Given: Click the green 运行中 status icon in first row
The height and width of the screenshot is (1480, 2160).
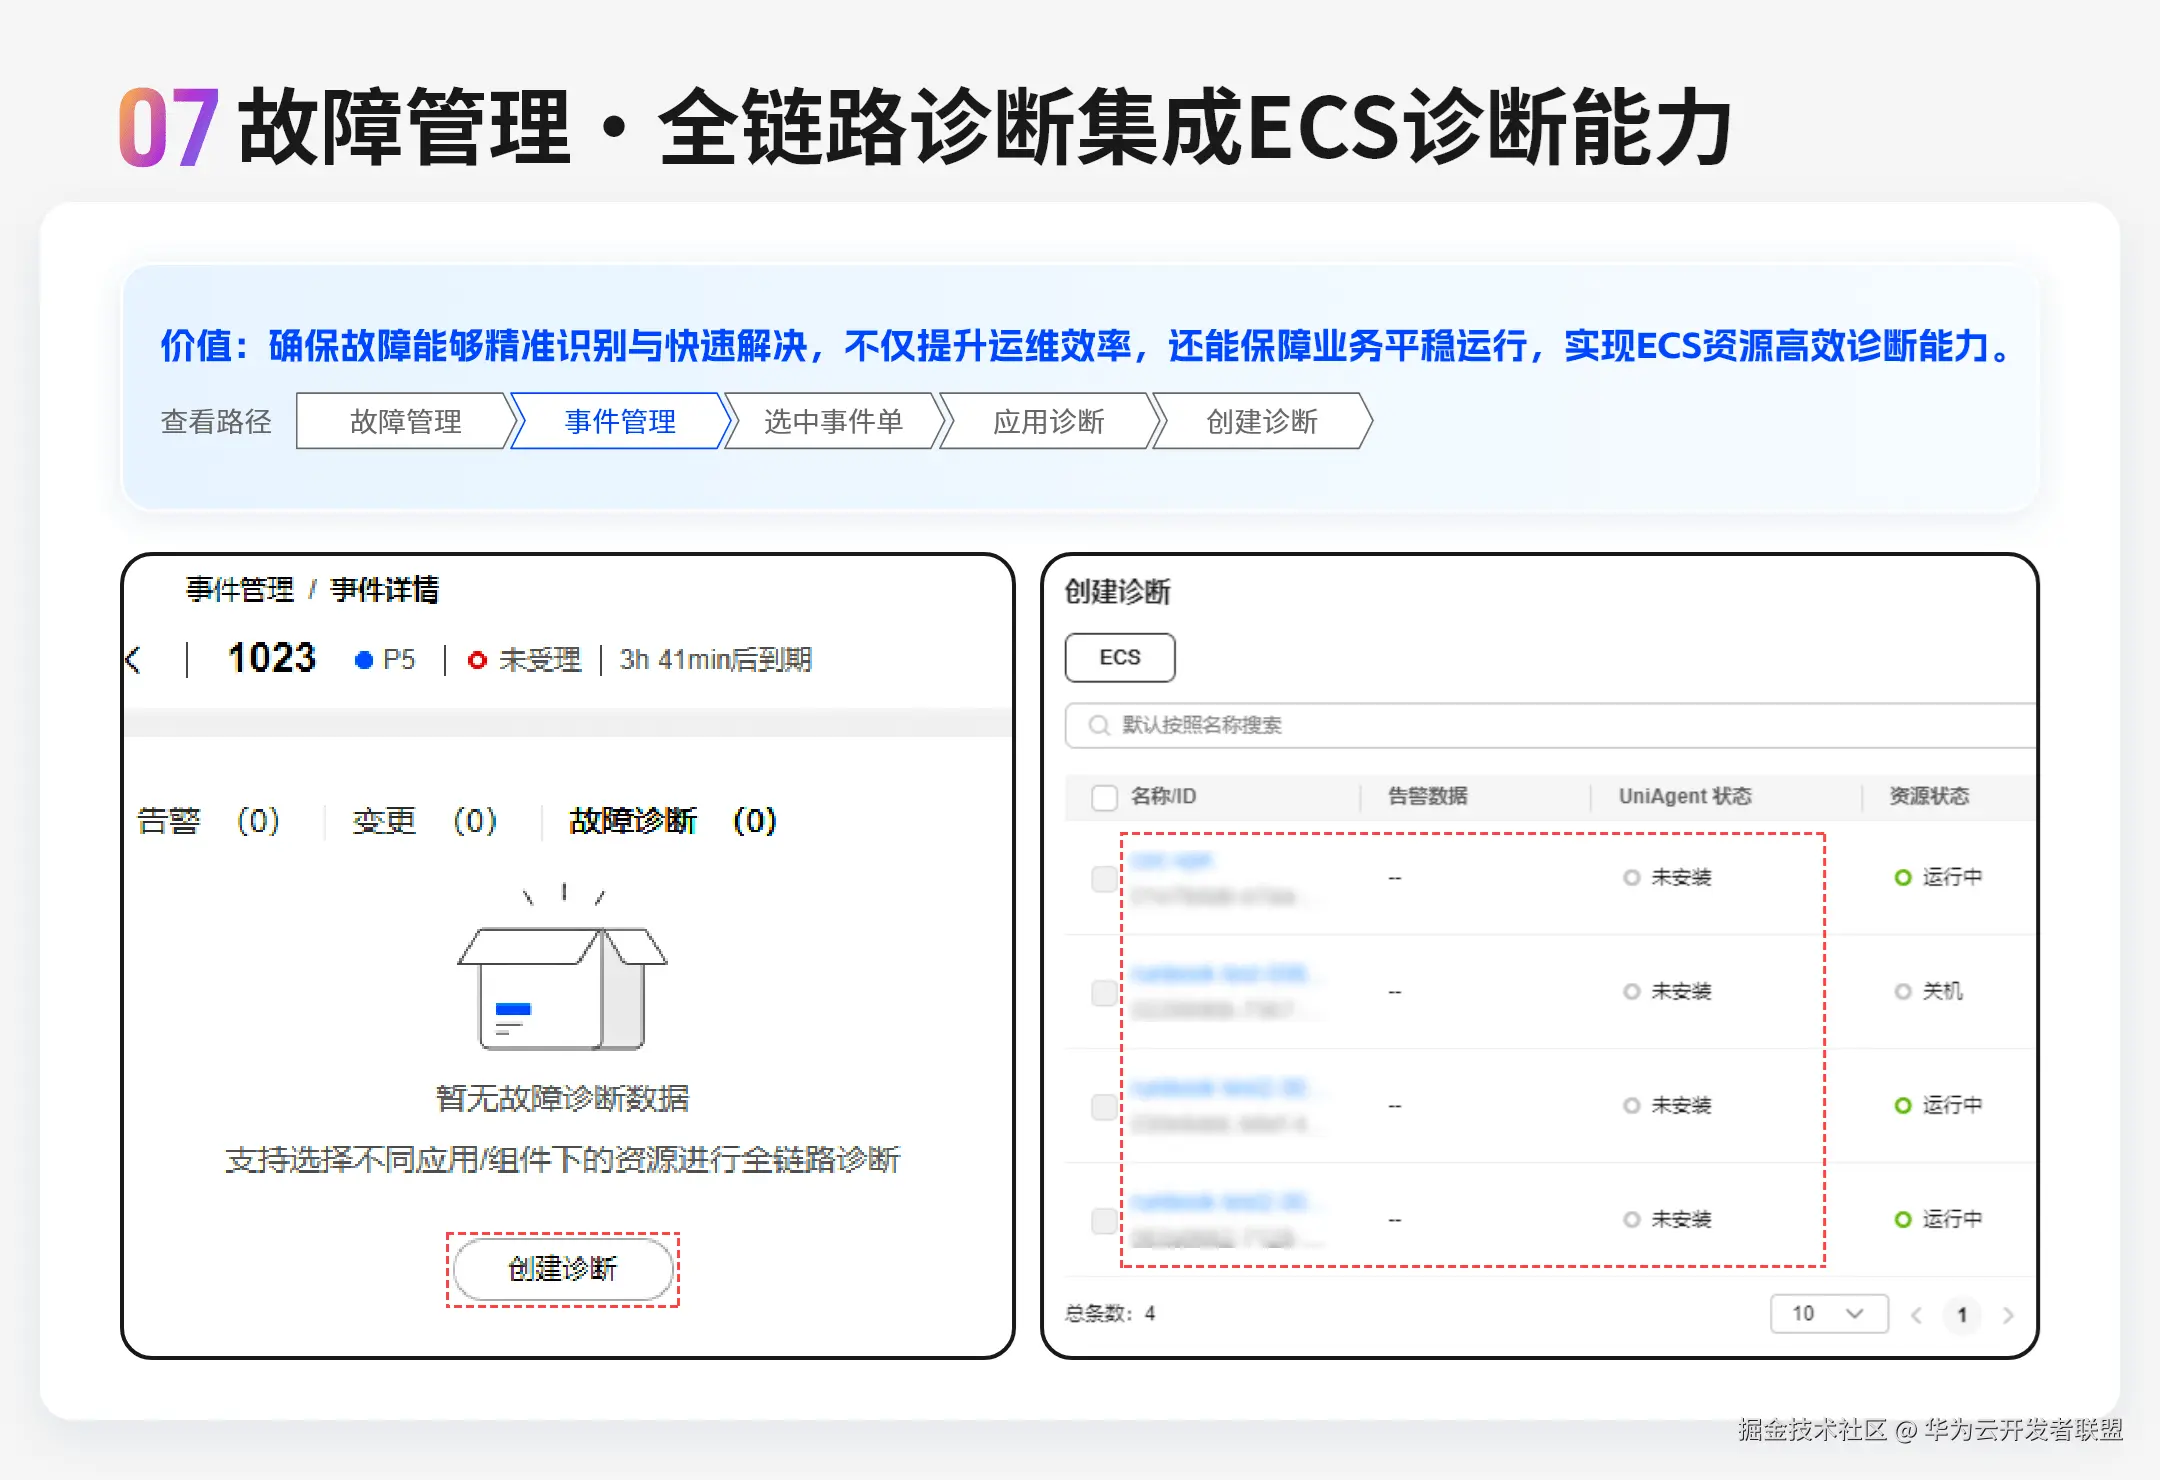Looking at the screenshot, I should tap(1903, 877).
